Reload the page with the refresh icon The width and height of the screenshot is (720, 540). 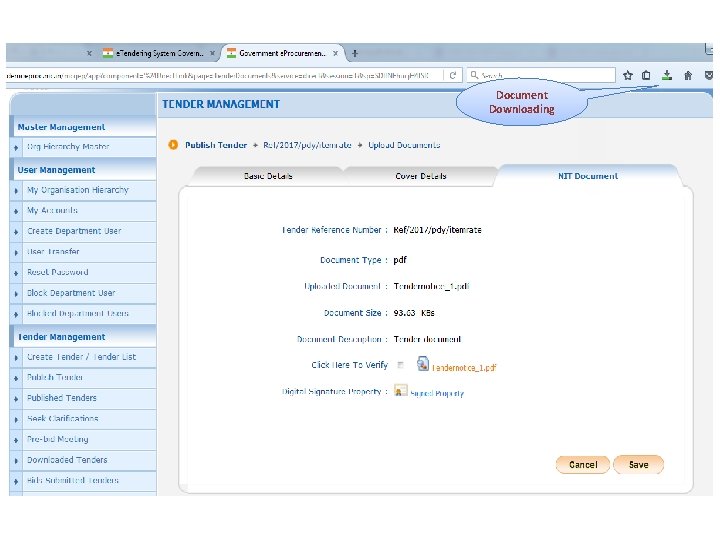coord(452,75)
